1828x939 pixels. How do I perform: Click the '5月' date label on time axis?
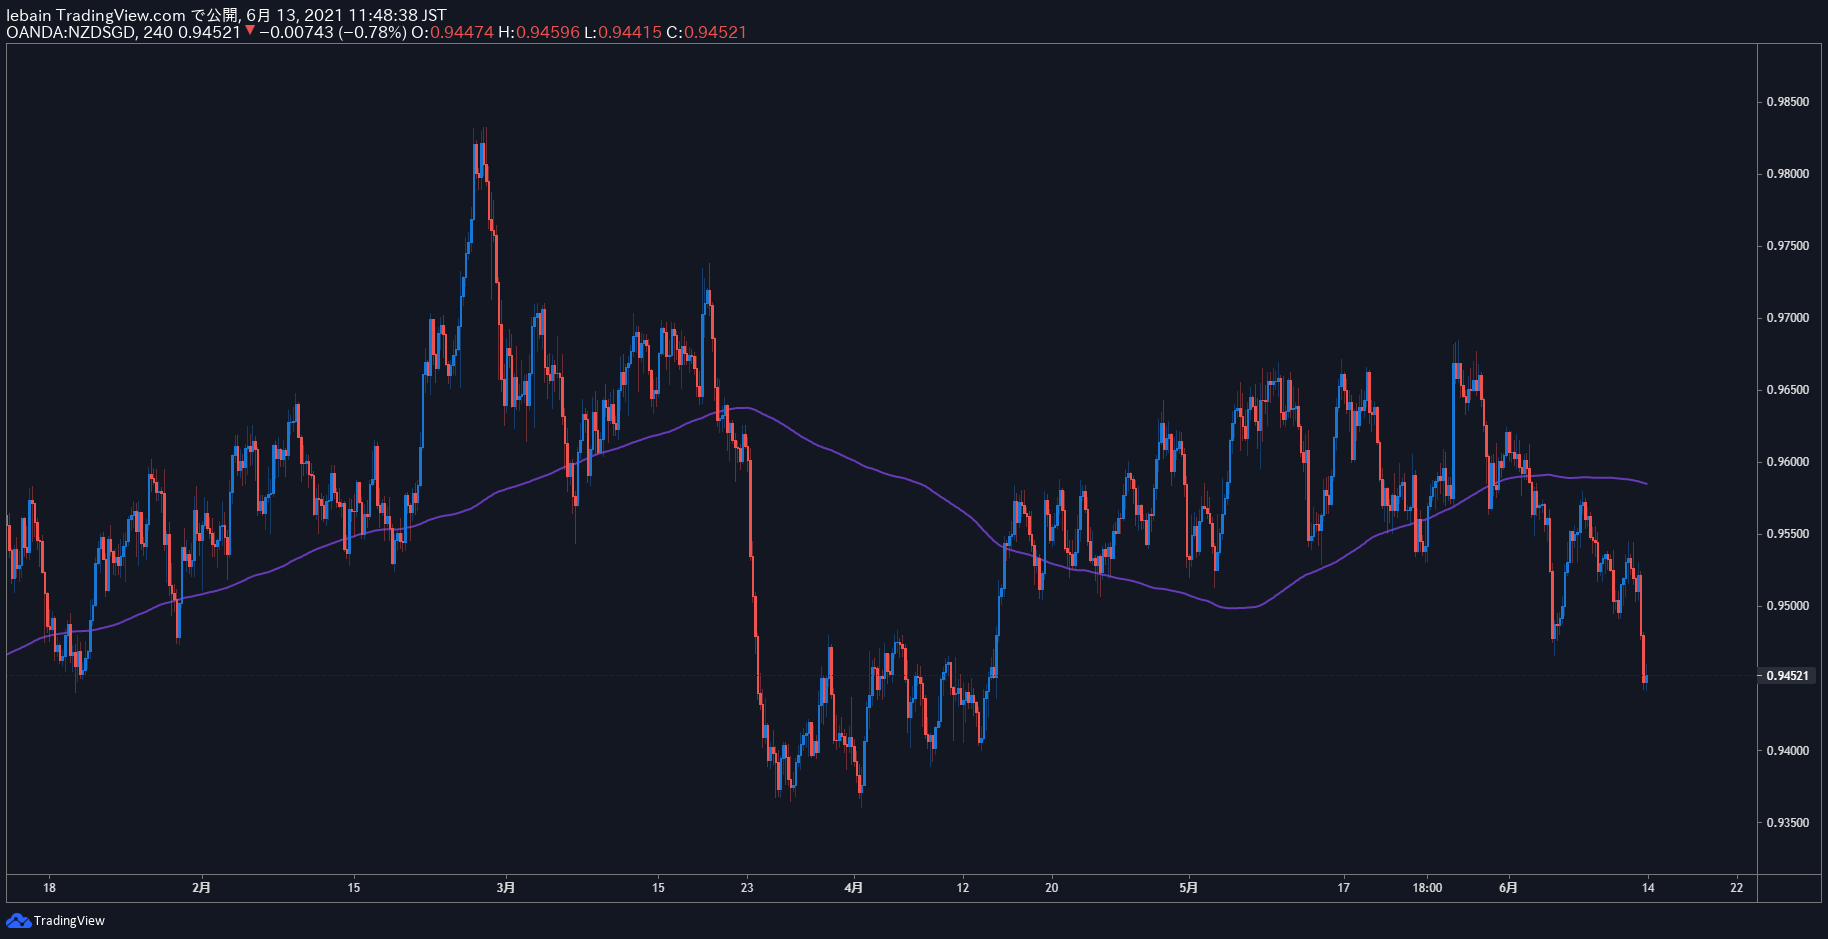coord(1188,887)
